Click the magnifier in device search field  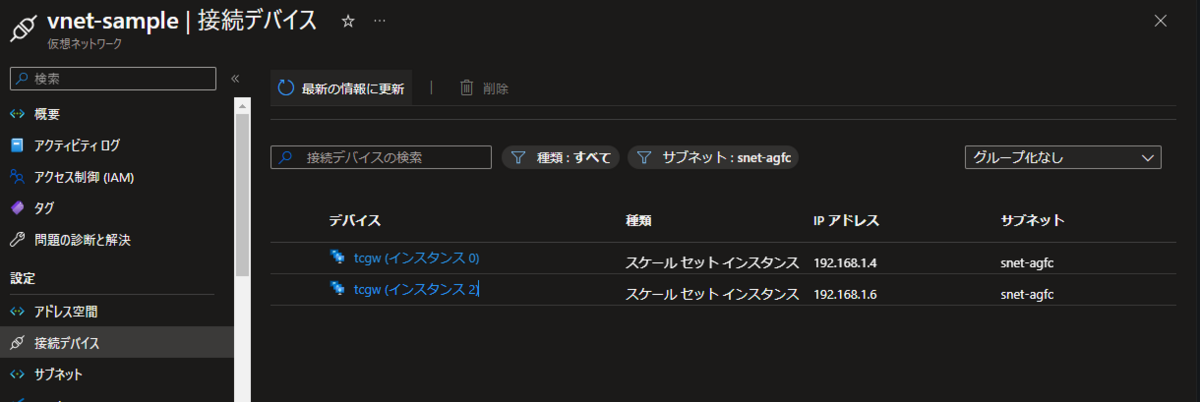(287, 157)
